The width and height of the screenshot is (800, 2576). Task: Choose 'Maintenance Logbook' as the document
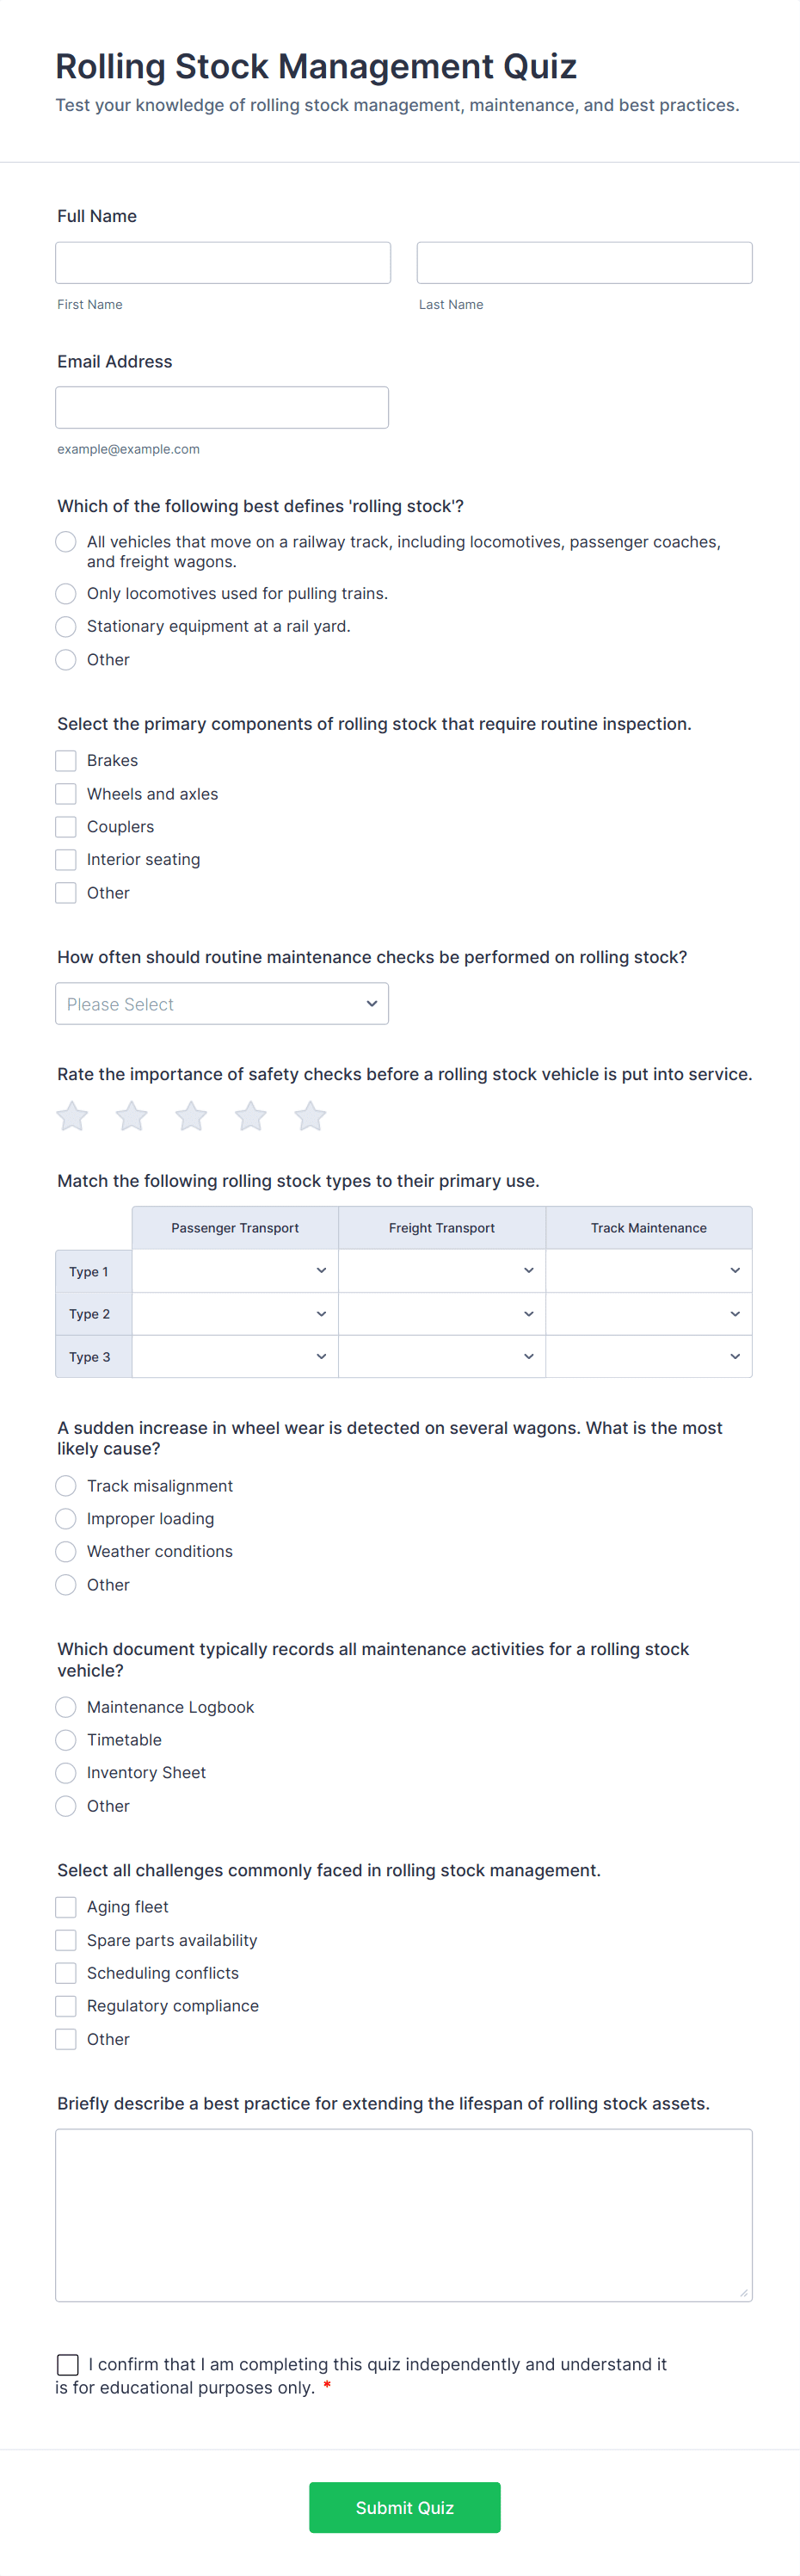(65, 1707)
